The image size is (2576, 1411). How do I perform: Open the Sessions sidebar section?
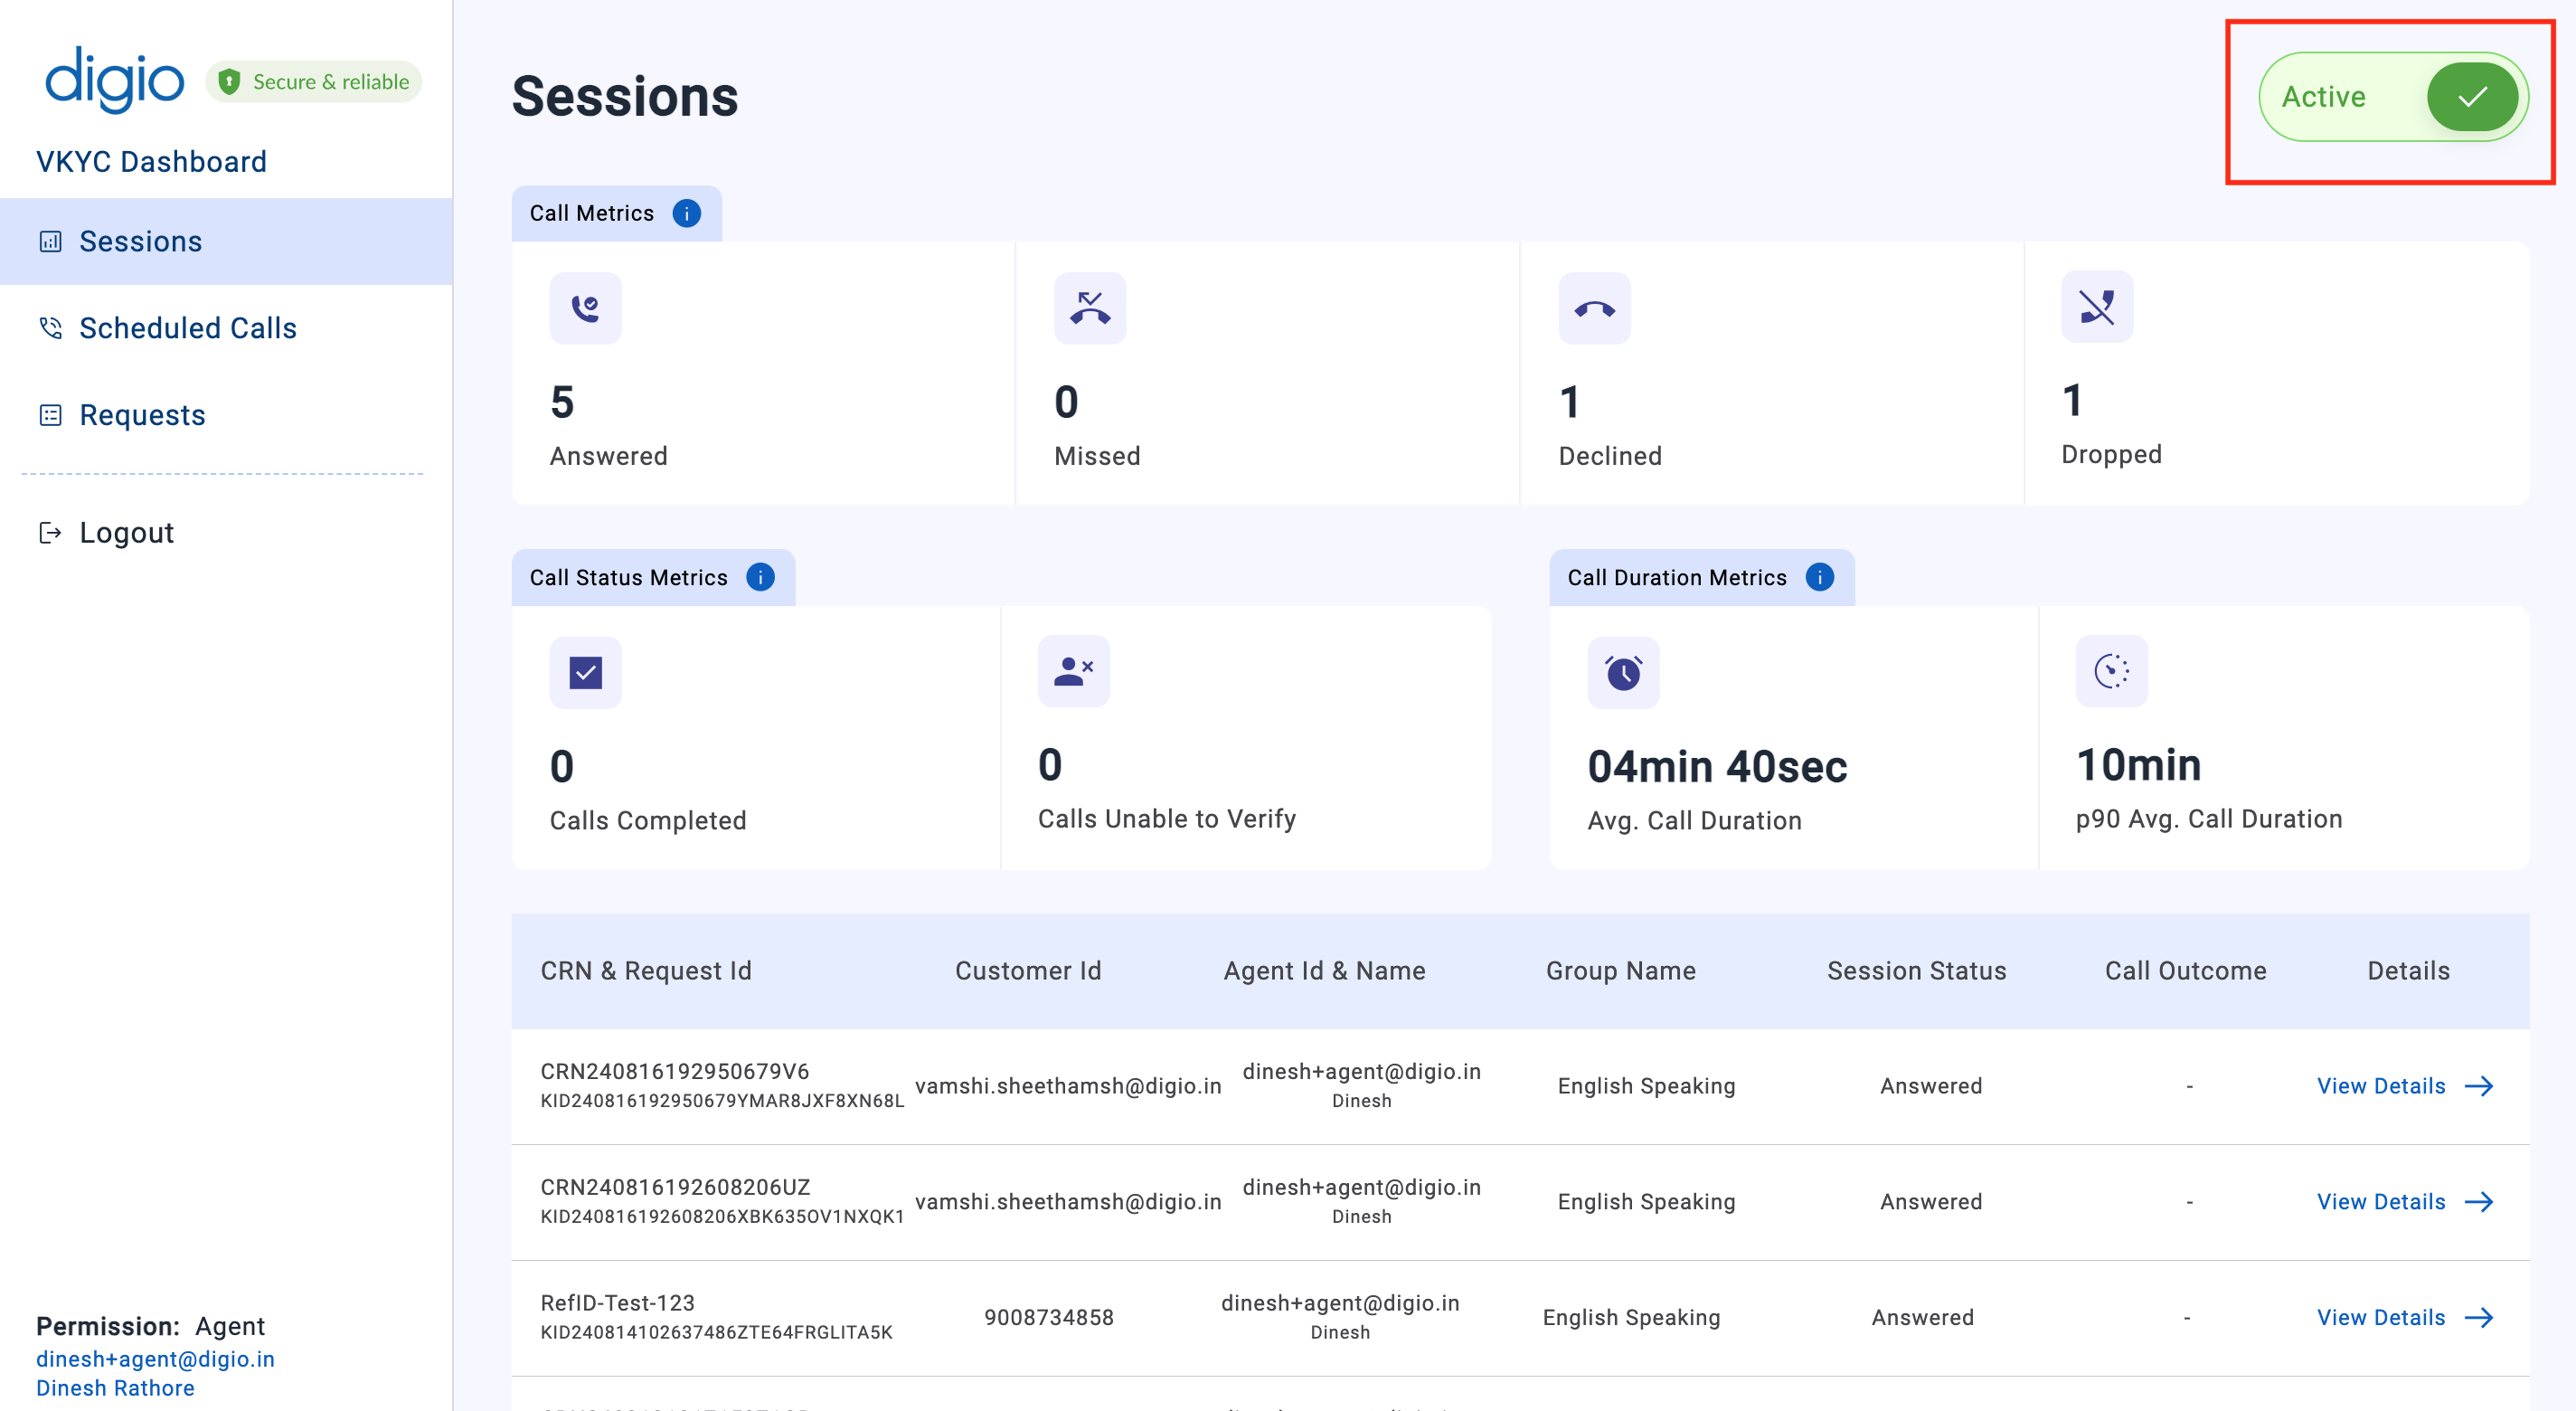[140, 240]
